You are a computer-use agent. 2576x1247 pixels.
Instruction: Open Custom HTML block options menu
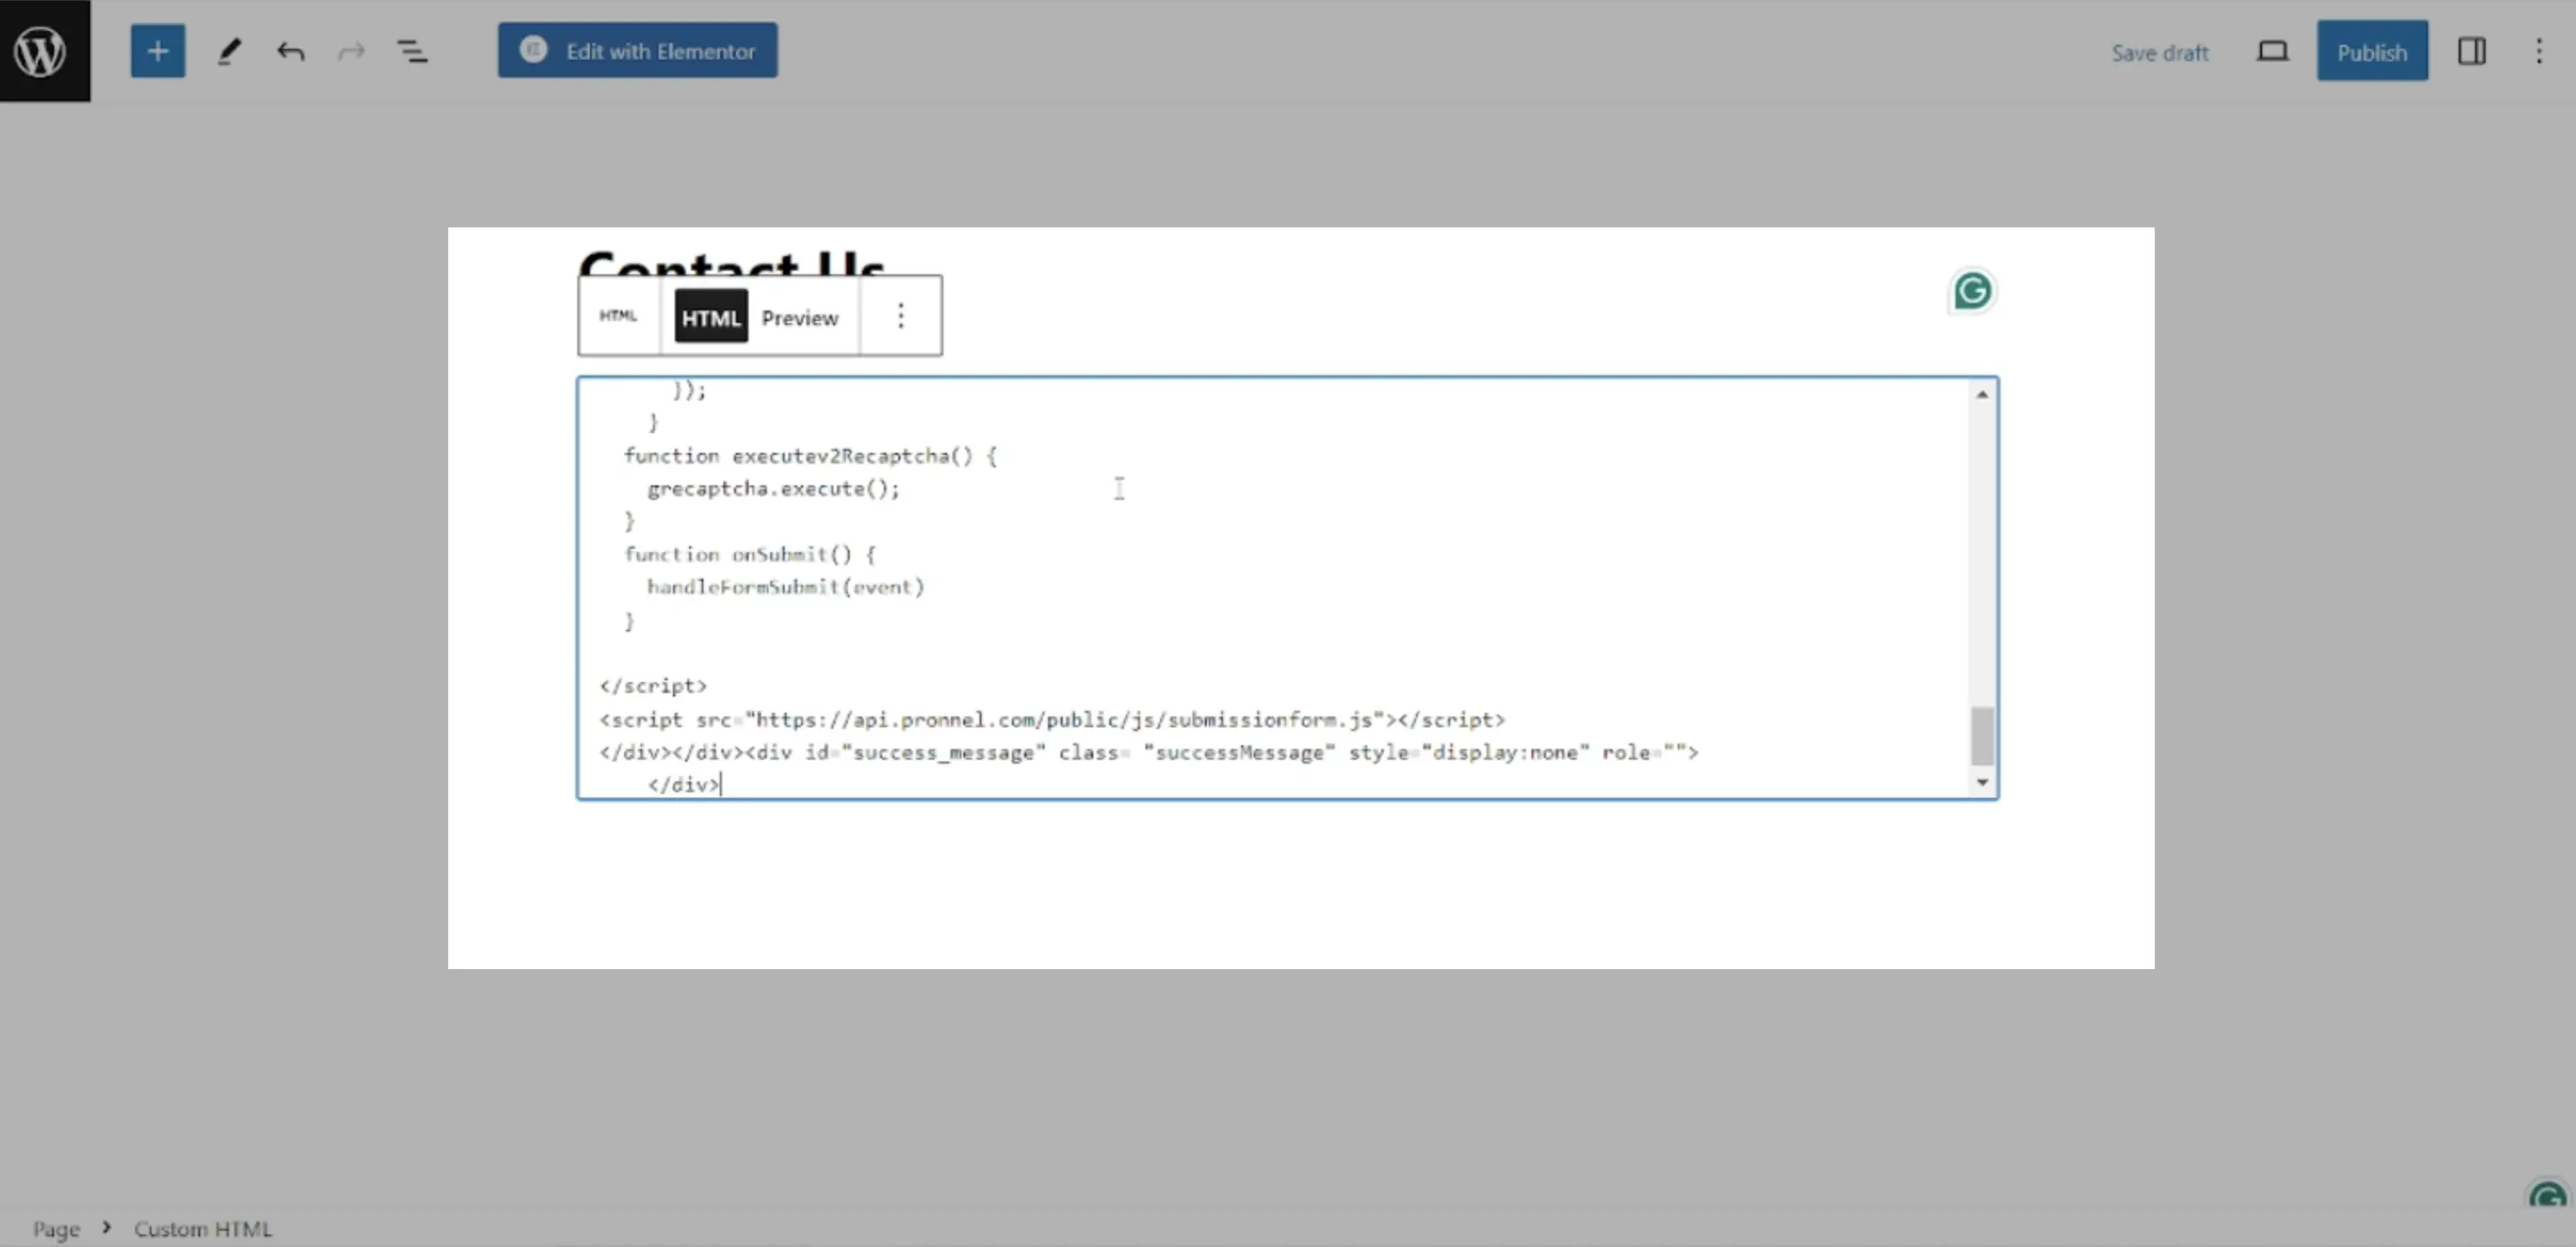click(x=900, y=316)
